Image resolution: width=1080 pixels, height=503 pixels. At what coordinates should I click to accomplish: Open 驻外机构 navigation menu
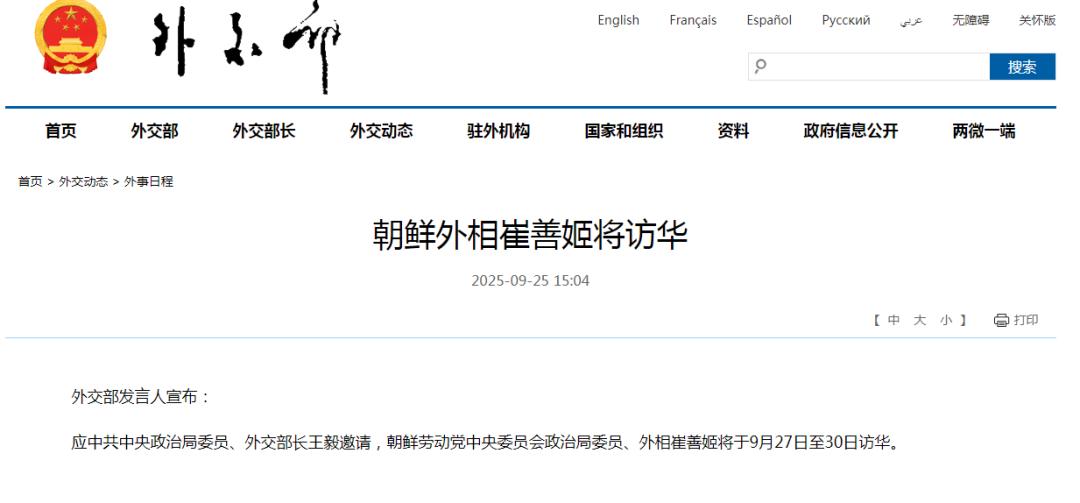tap(498, 131)
